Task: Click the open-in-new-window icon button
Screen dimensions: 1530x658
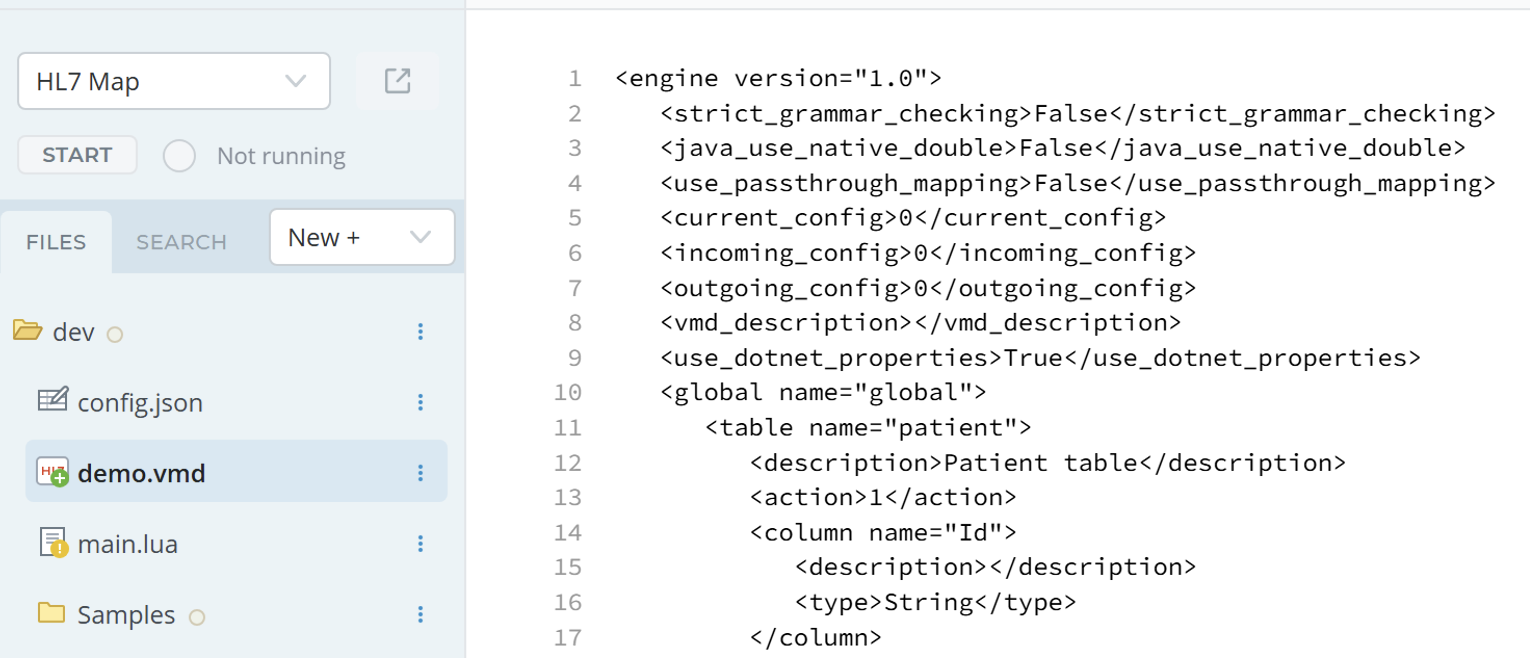Action: pyautogui.click(x=398, y=81)
